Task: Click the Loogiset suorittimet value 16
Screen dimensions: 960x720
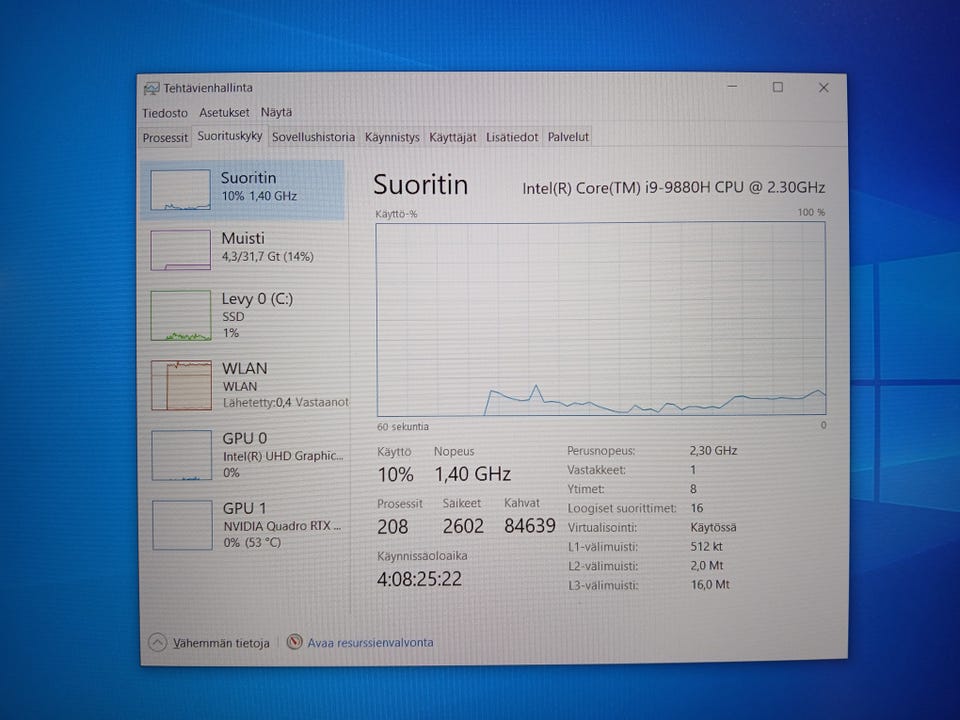Action: tap(697, 508)
